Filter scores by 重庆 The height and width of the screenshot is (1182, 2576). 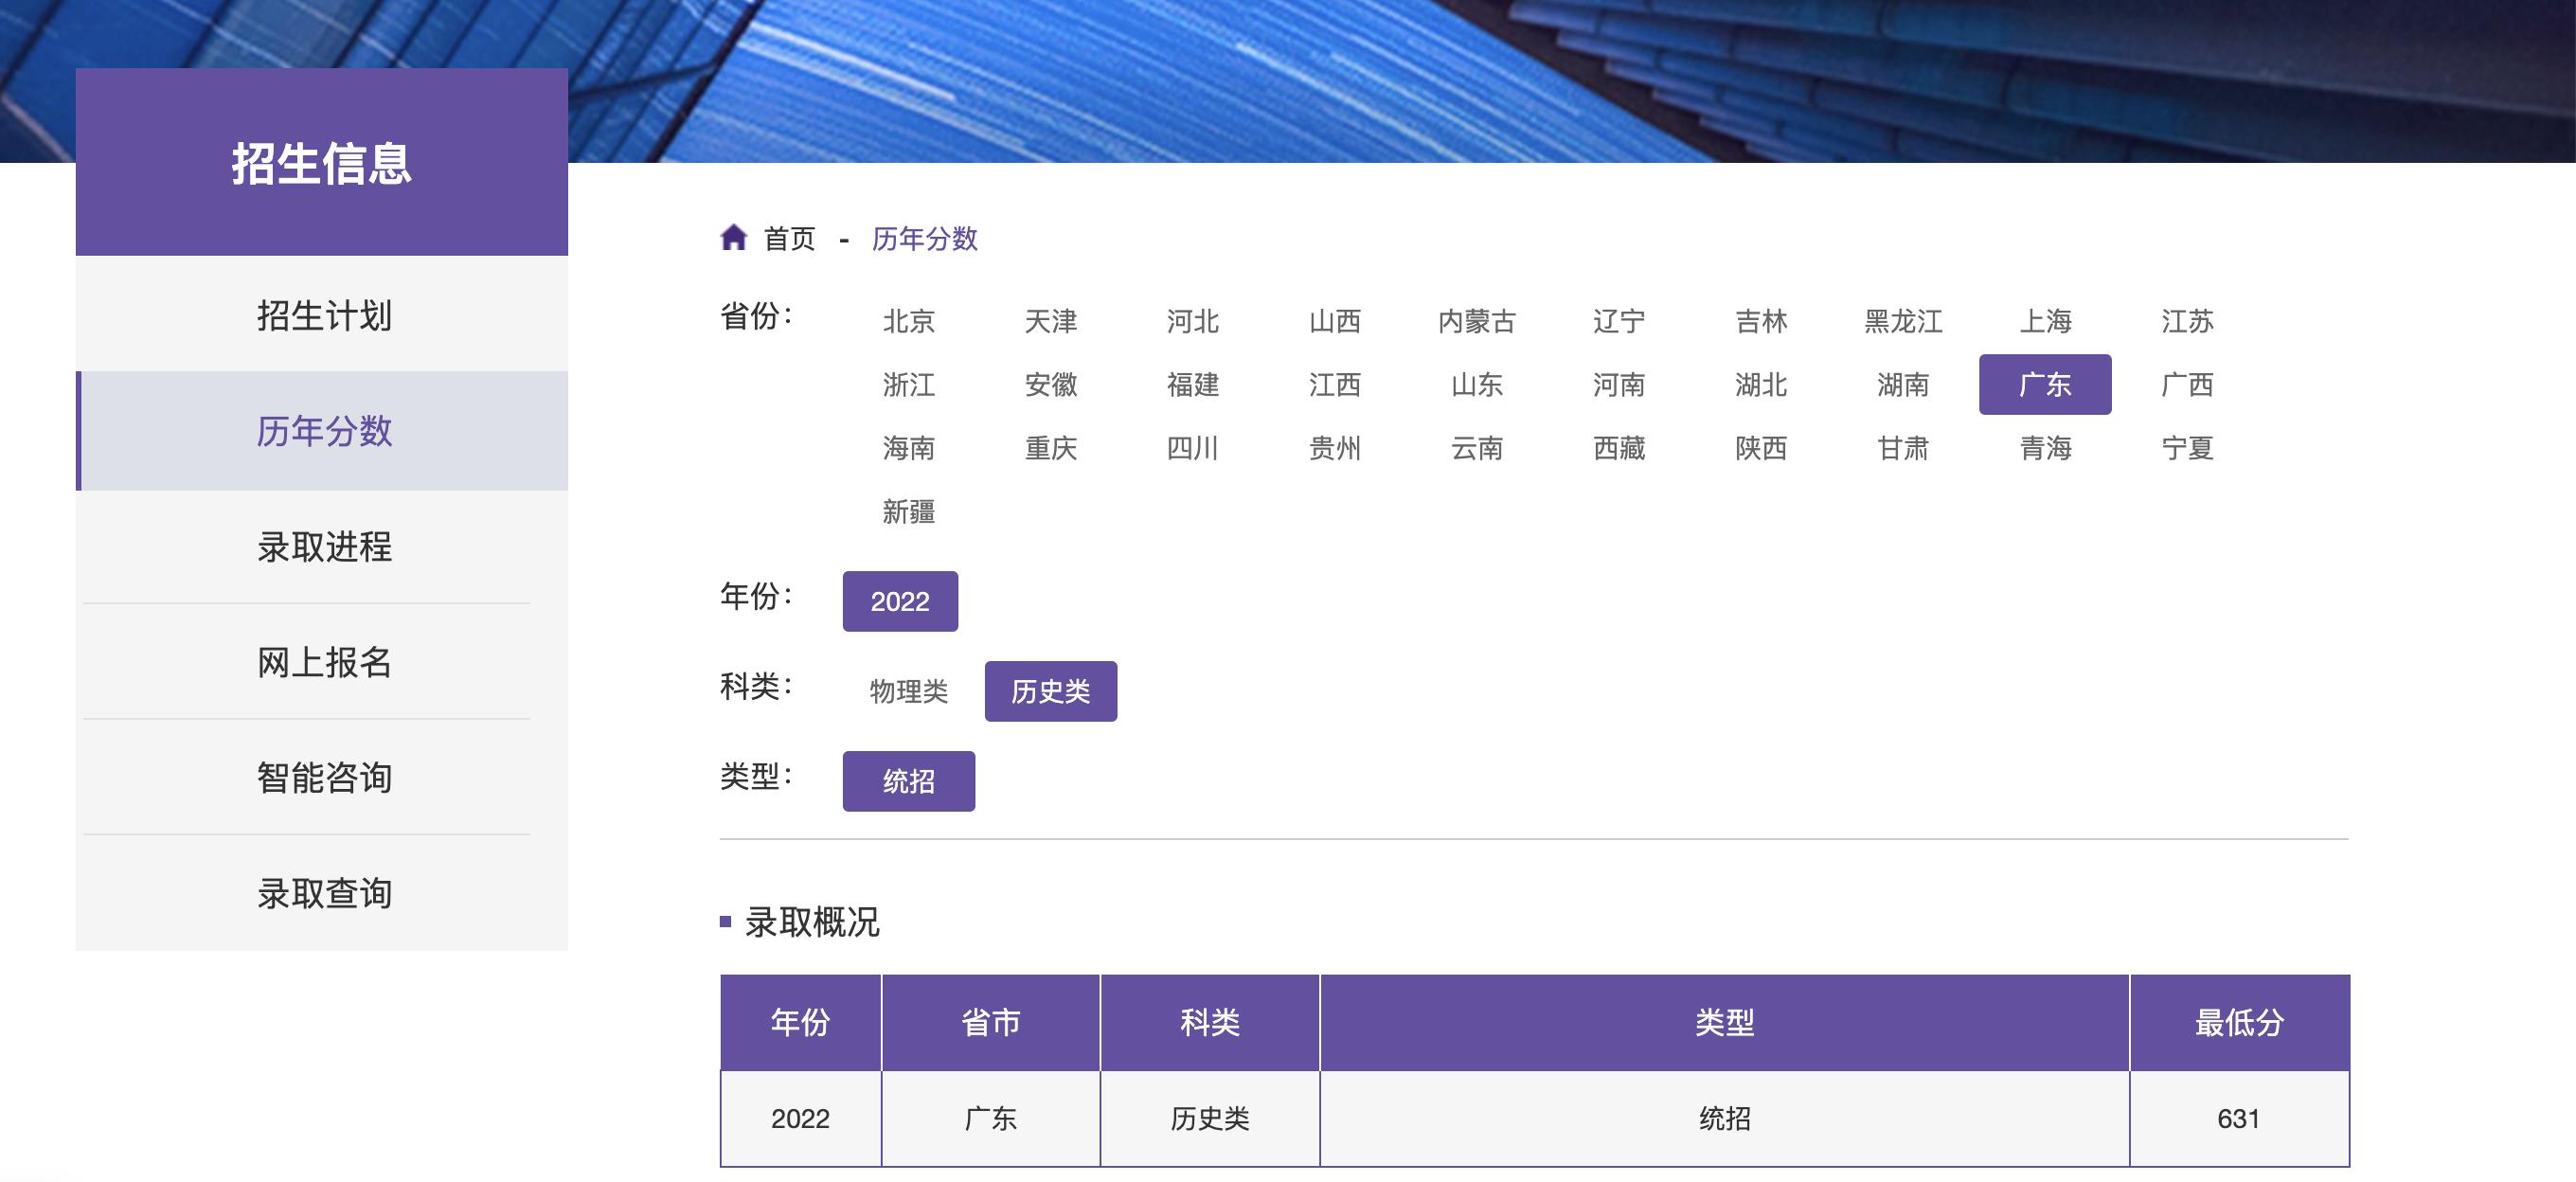pyautogui.click(x=1050, y=448)
